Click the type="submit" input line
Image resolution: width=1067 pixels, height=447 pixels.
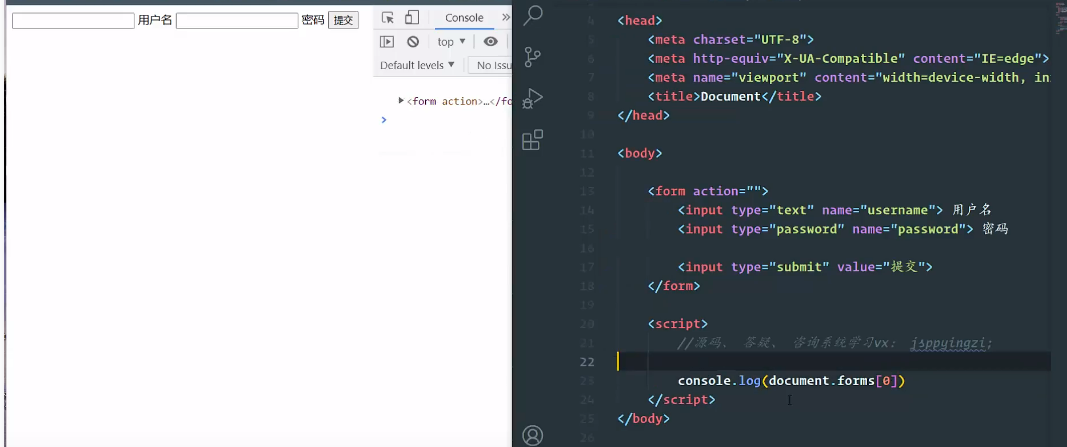(x=805, y=267)
